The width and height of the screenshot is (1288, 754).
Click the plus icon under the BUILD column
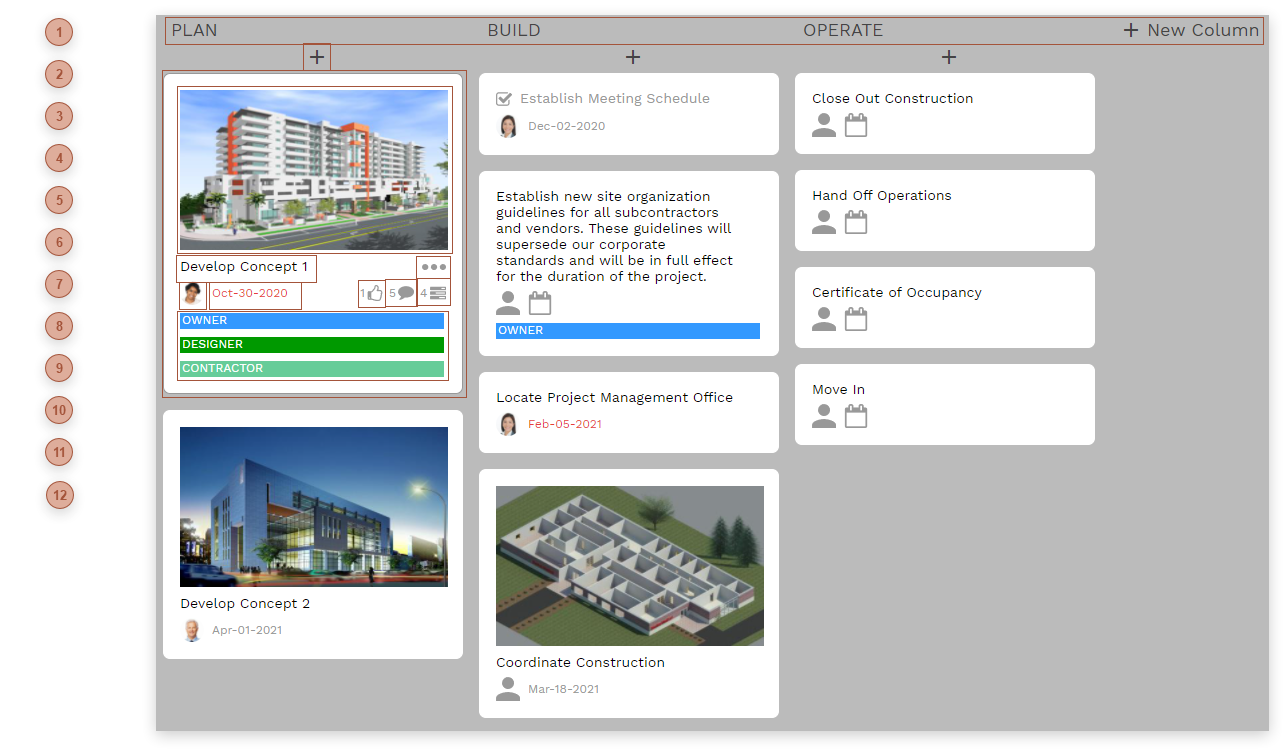coord(632,57)
